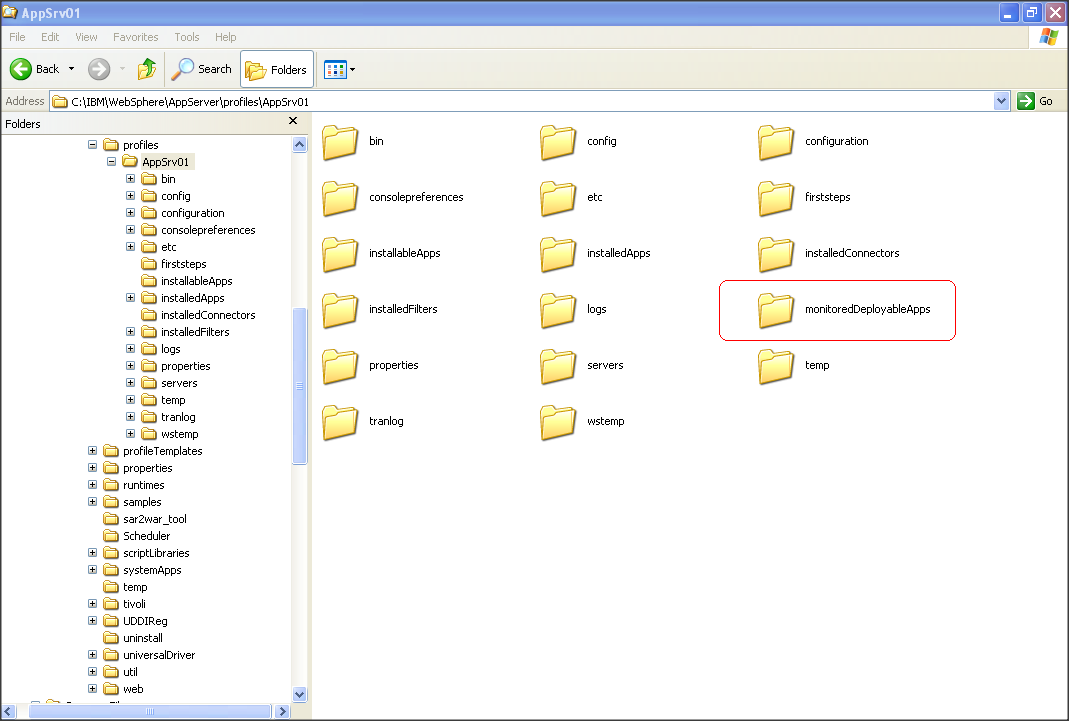The width and height of the screenshot is (1069, 721).
Task: Click the green Go arrow icon
Action: point(1025,100)
